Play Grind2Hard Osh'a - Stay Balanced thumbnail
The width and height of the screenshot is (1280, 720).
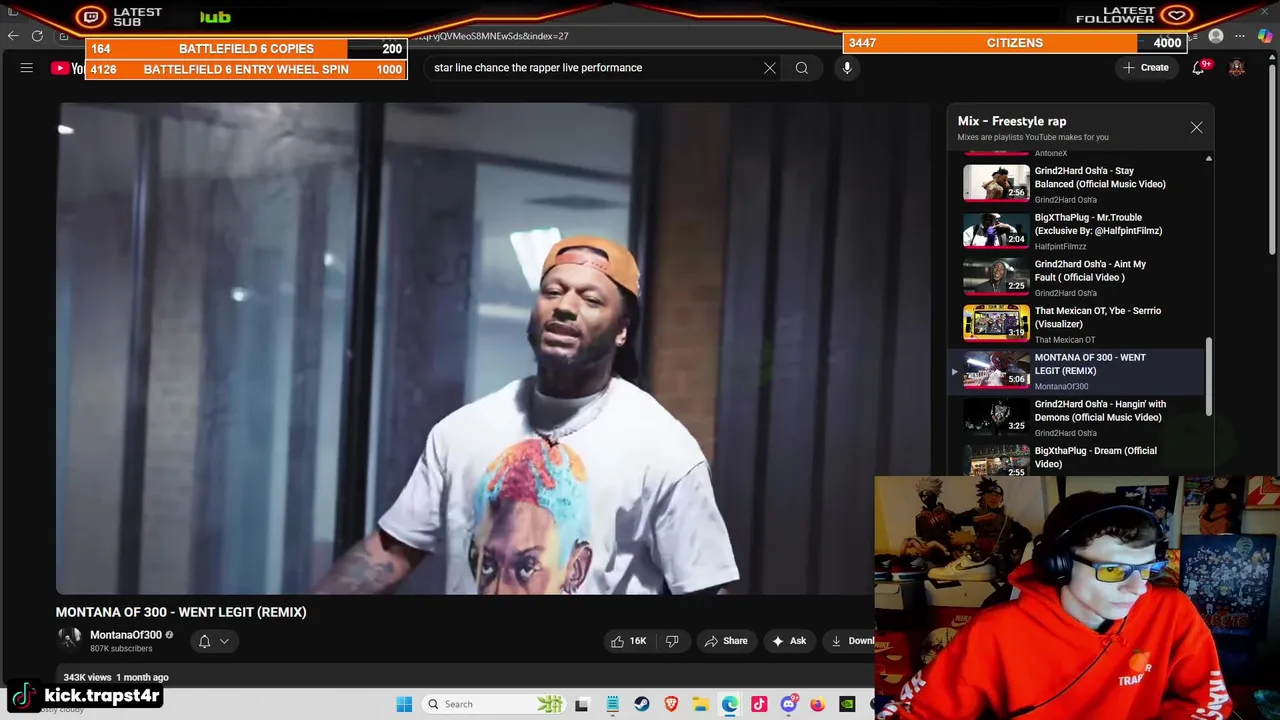click(x=996, y=183)
